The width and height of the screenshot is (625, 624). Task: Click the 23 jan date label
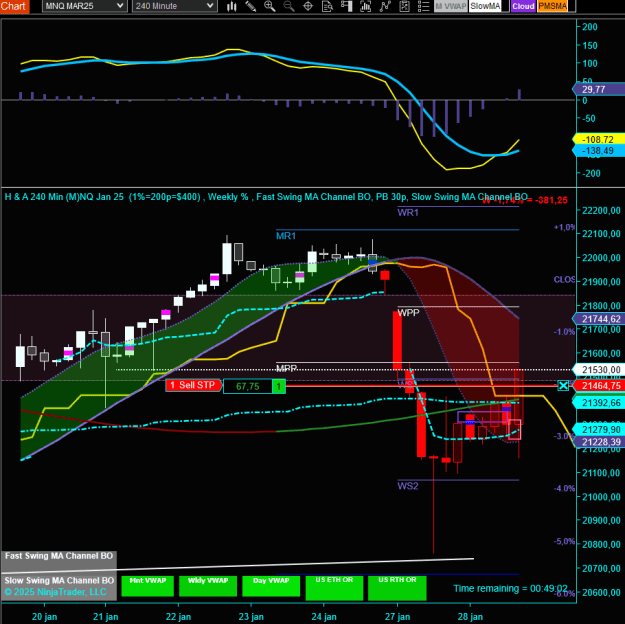pyautogui.click(x=251, y=617)
